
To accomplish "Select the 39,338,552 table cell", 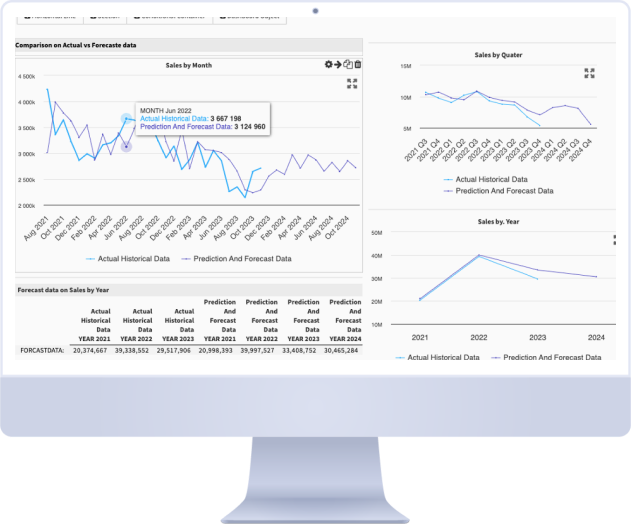I will 132,351.
